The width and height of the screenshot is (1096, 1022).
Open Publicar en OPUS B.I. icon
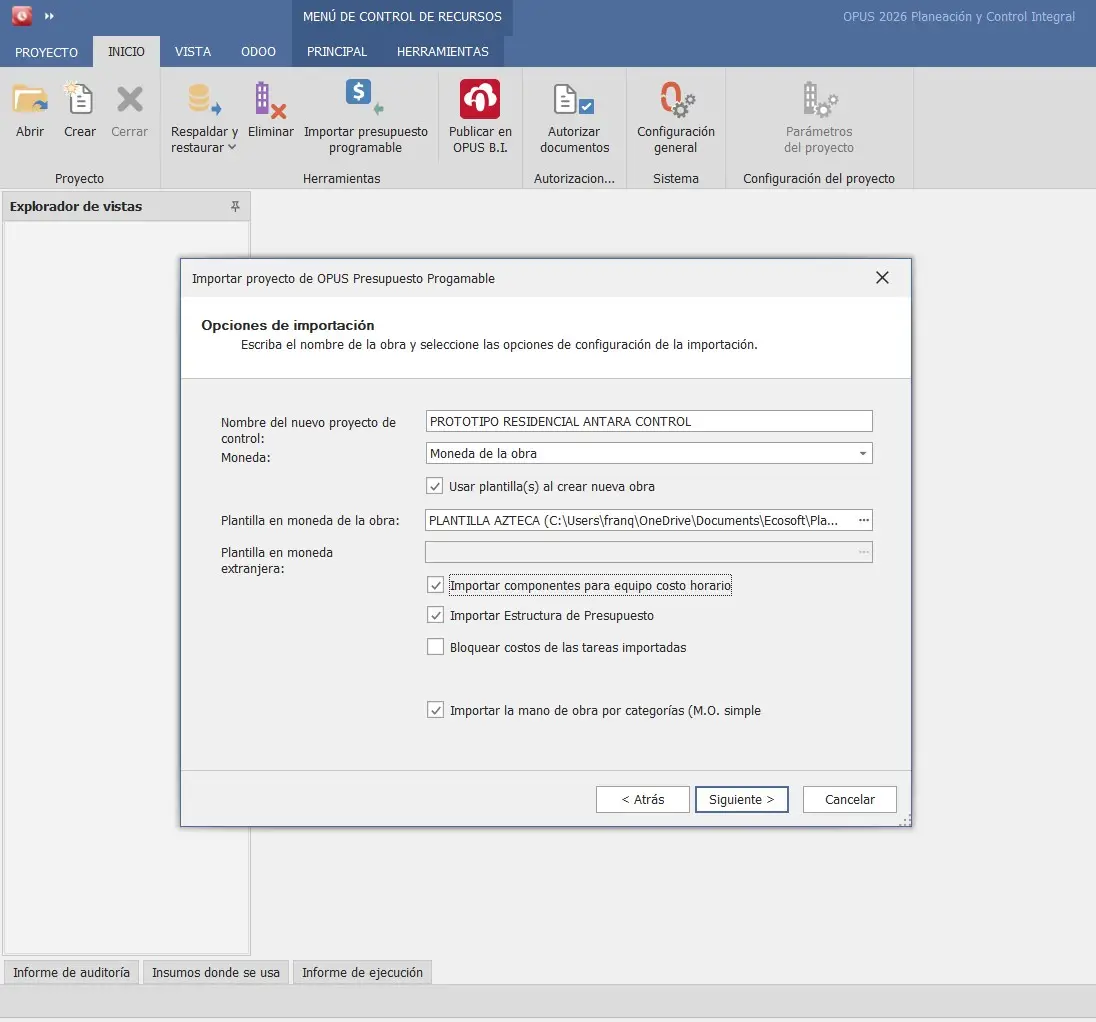480,100
